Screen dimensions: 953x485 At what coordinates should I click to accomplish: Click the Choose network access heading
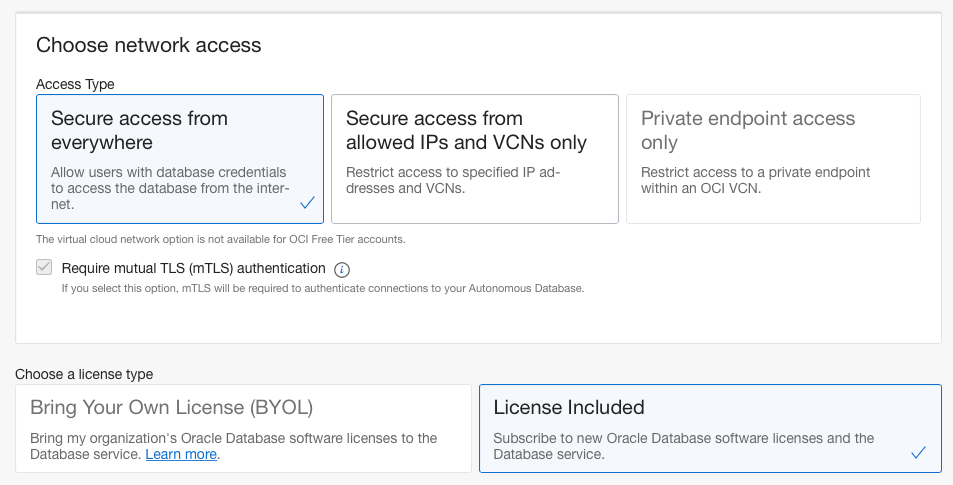tap(148, 45)
